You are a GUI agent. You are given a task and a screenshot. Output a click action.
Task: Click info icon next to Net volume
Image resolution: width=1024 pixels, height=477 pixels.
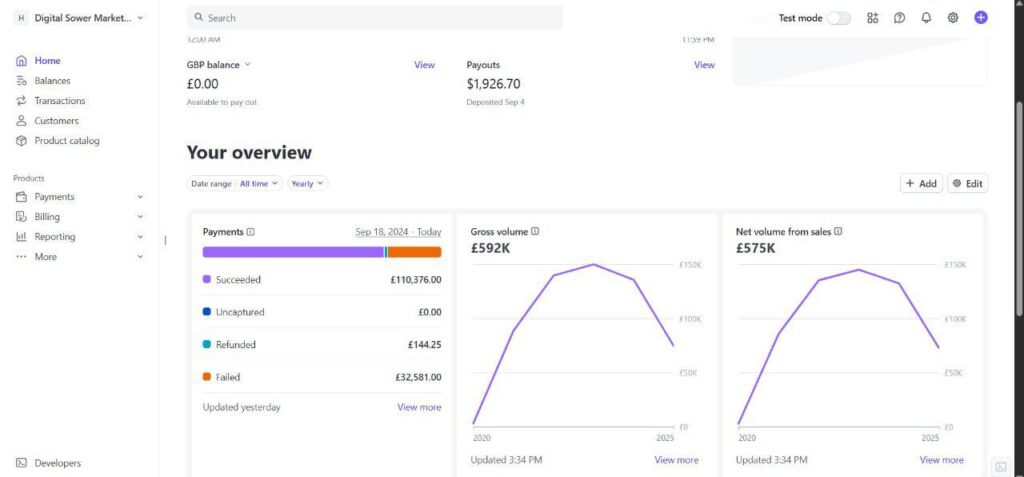(838, 232)
